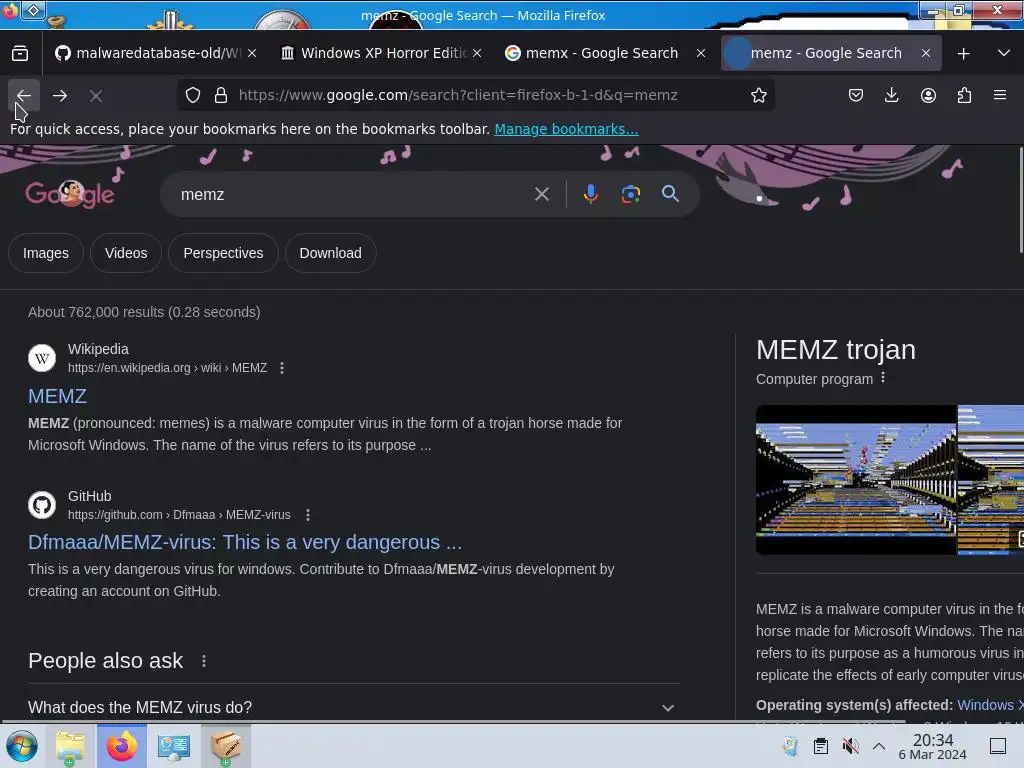1024x768 pixels.
Task: Stop loading the current page
Action: 96,95
